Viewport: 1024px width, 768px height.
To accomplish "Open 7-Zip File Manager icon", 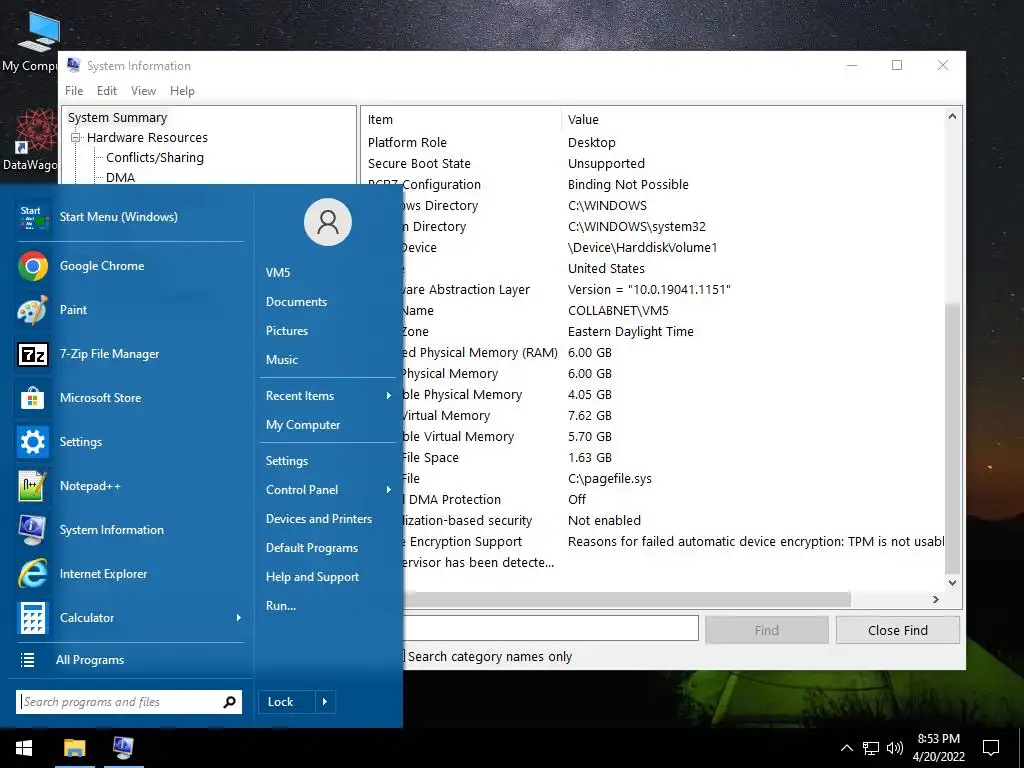I will click(x=33, y=354).
